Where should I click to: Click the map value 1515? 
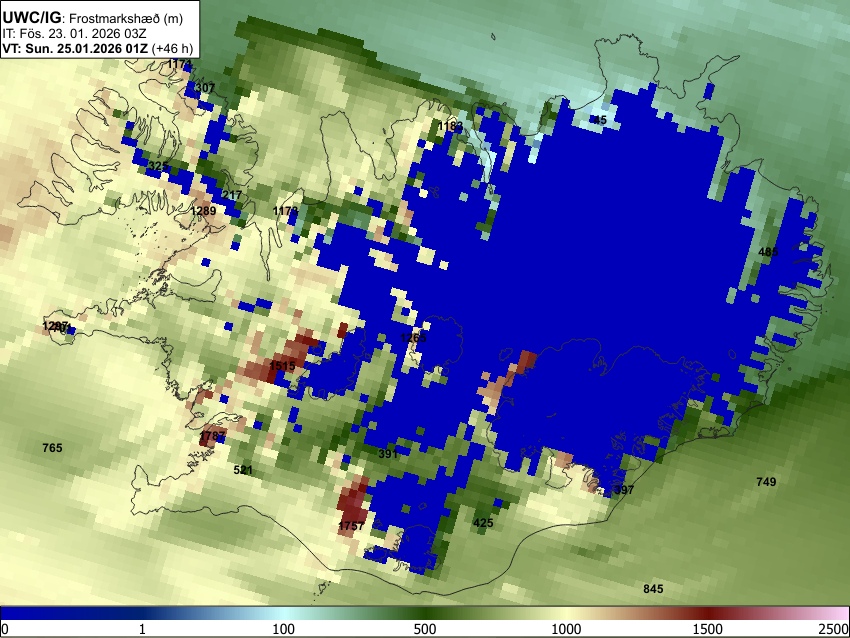click(282, 366)
